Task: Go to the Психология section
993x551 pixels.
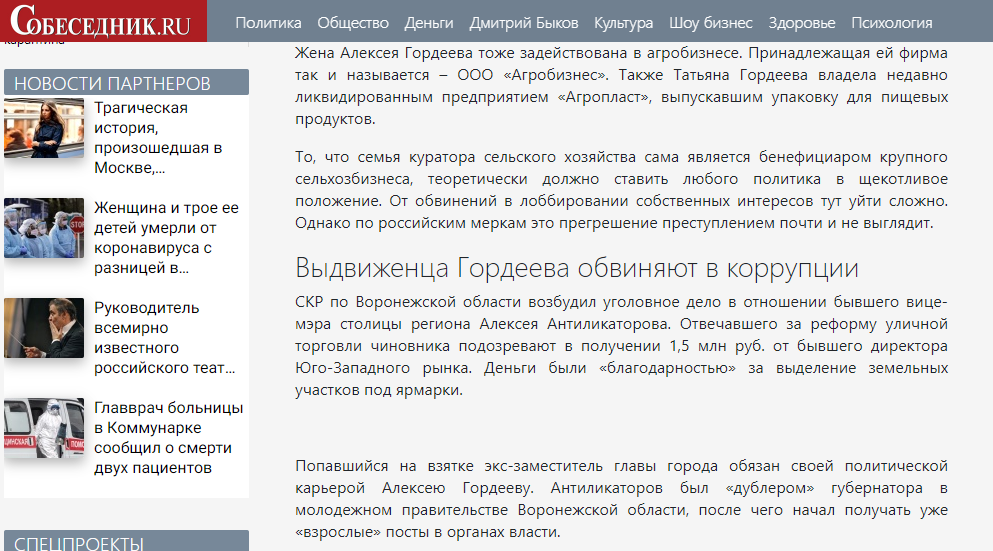Action: (x=892, y=23)
